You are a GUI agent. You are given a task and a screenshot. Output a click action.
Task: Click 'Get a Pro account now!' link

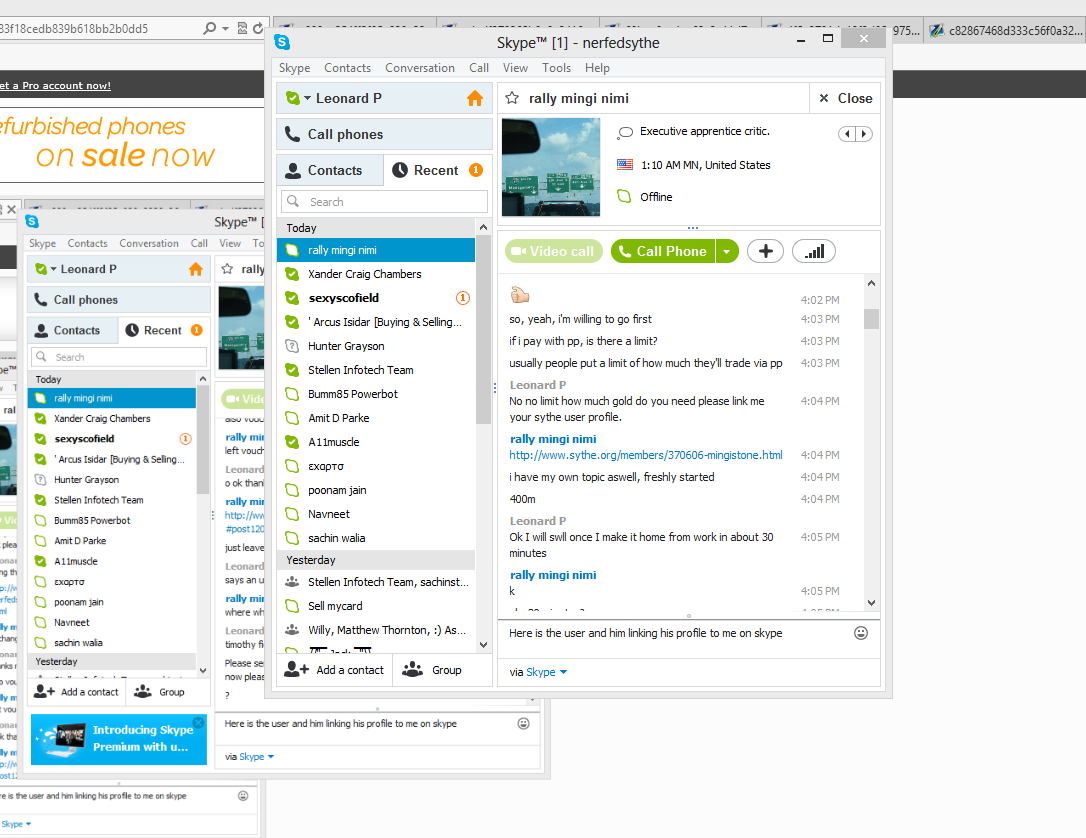click(55, 86)
